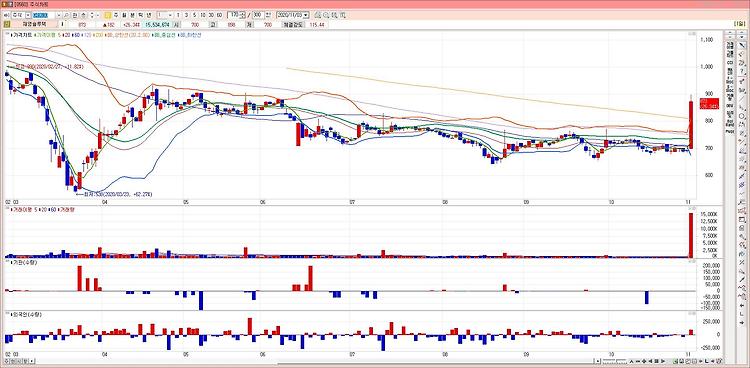This screenshot has height=368, width=750.
Task: Click the 외국인(수량) panel label
Action: (x=28, y=314)
